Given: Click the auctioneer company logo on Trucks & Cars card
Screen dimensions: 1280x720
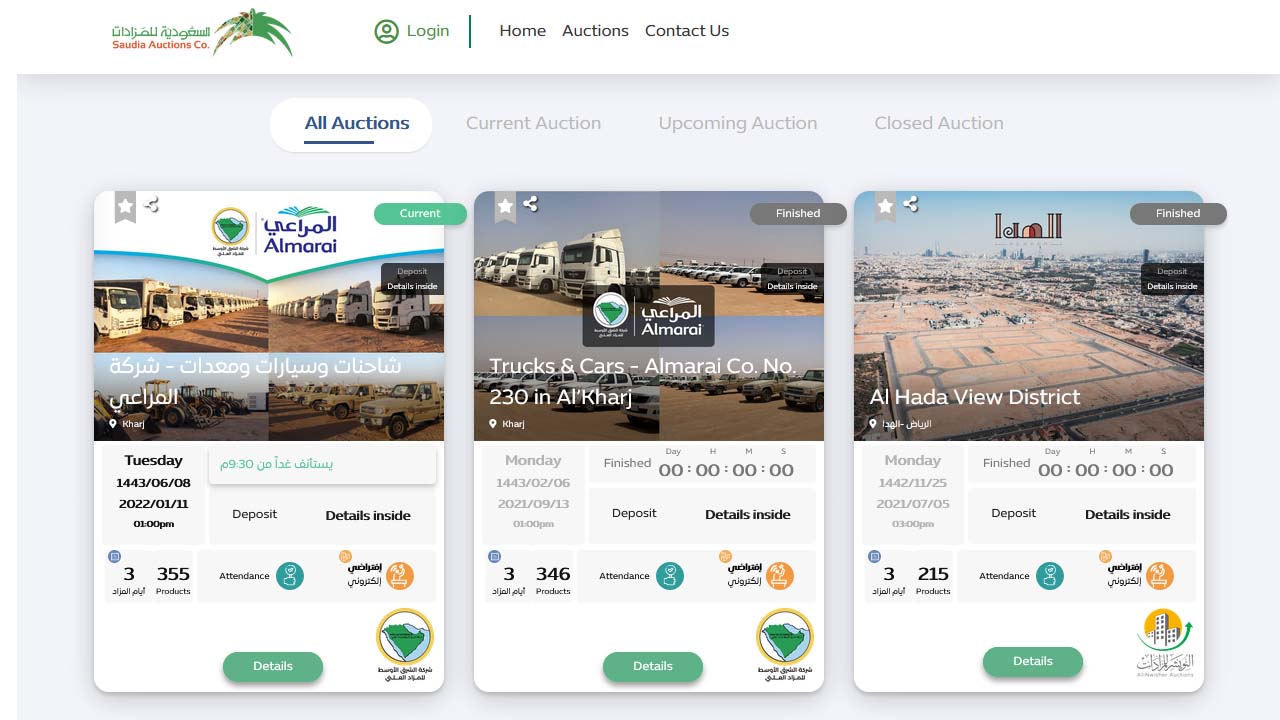Looking at the screenshot, I should point(785,644).
